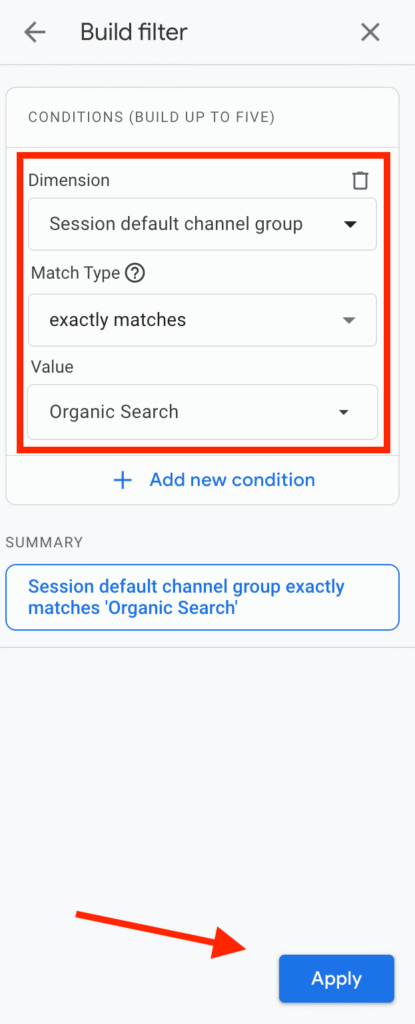Expand the Organic Search value dropdown arrow

pyautogui.click(x=343, y=413)
